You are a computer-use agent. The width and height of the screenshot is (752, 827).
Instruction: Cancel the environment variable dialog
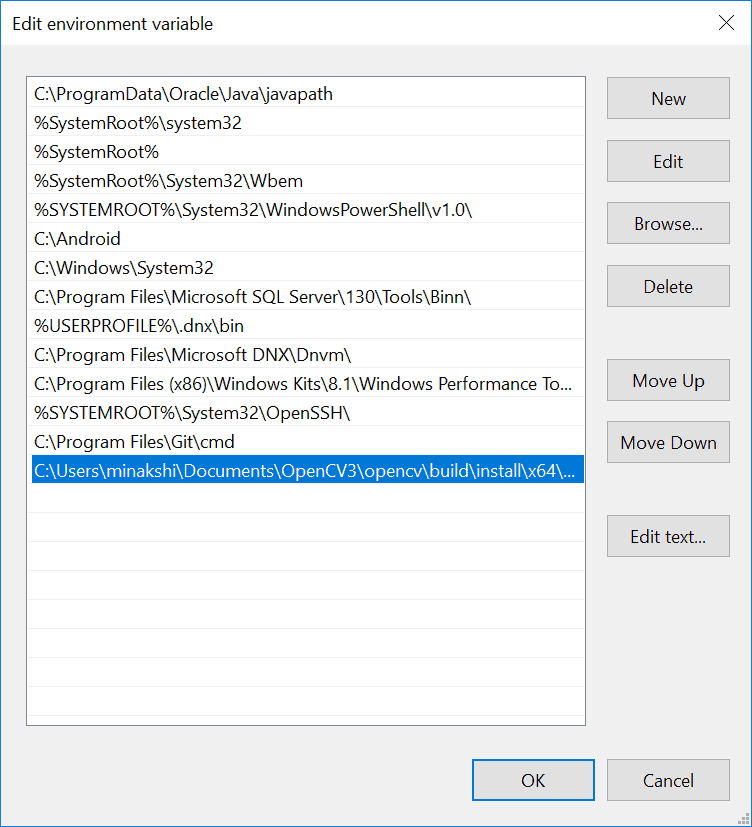point(668,780)
